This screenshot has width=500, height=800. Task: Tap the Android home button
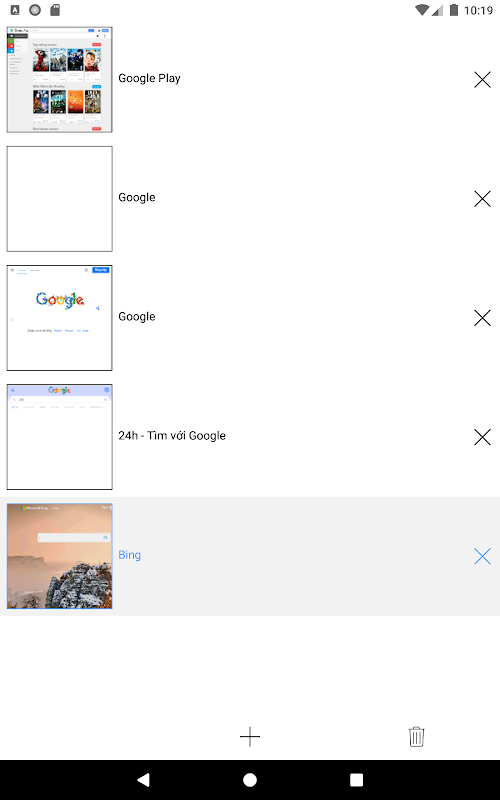click(x=250, y=780)
